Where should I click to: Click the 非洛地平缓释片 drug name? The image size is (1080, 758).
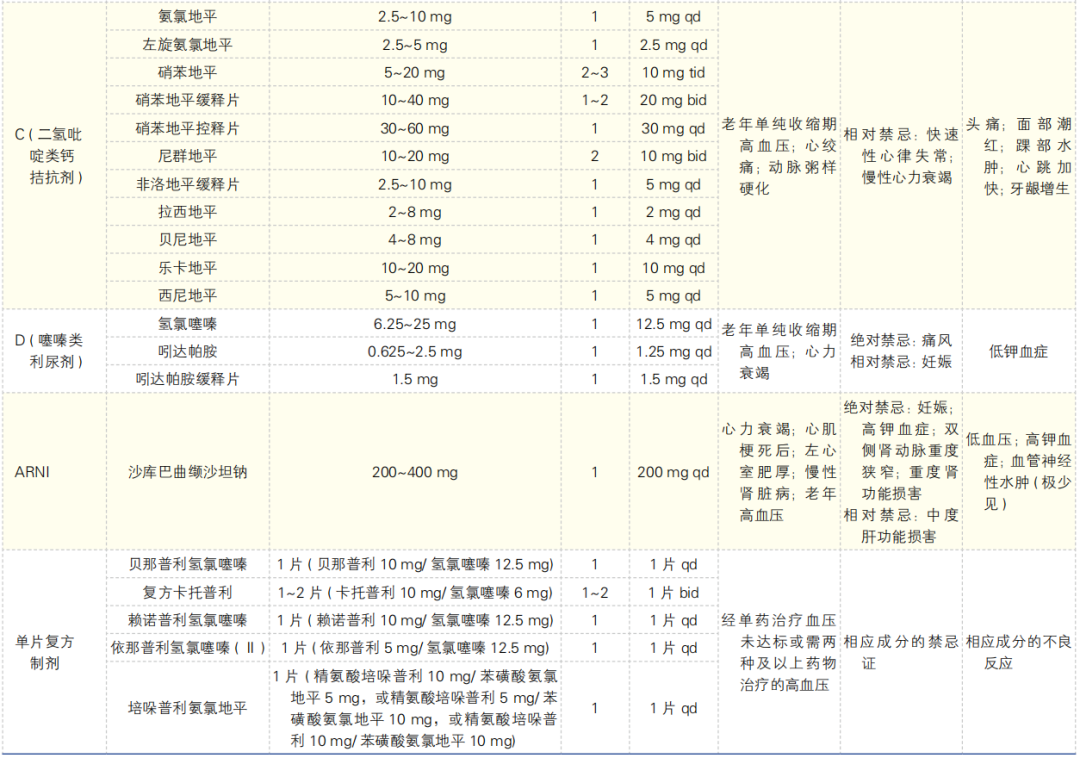(187, 185)
